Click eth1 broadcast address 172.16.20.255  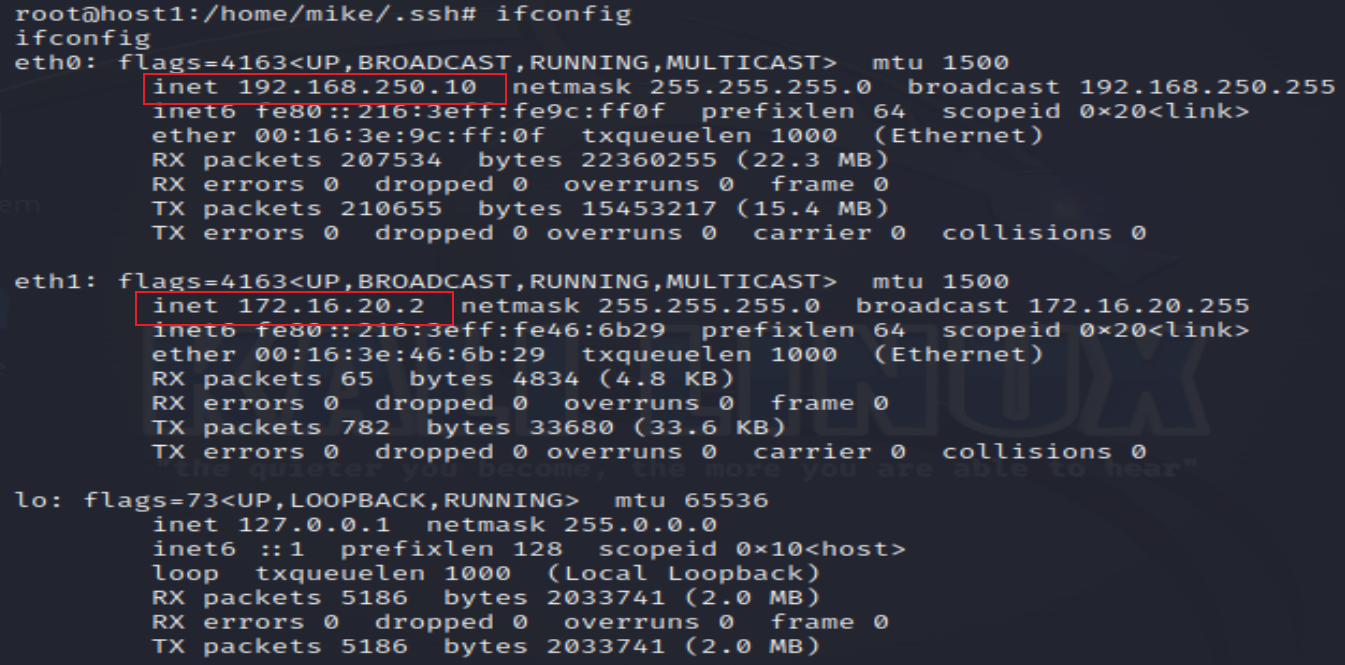tap(1138, 307)
